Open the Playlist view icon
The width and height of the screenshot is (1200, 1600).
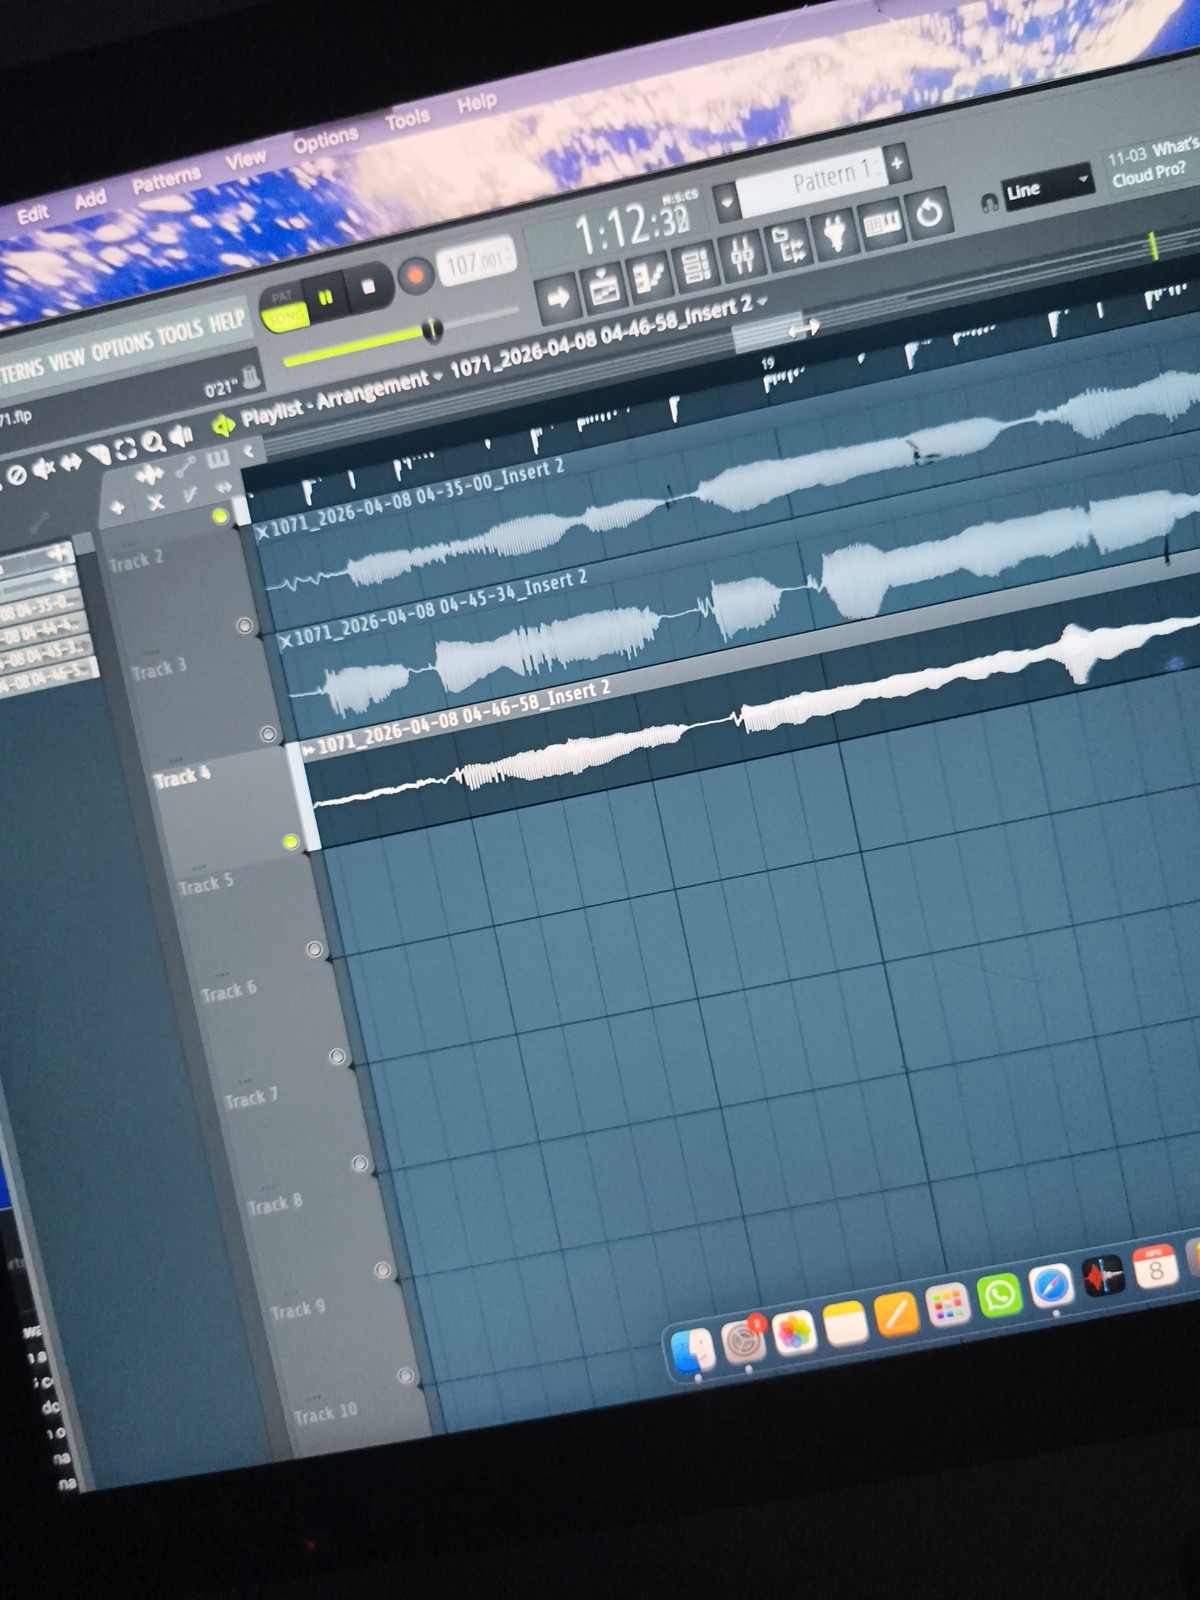(603, 286)
